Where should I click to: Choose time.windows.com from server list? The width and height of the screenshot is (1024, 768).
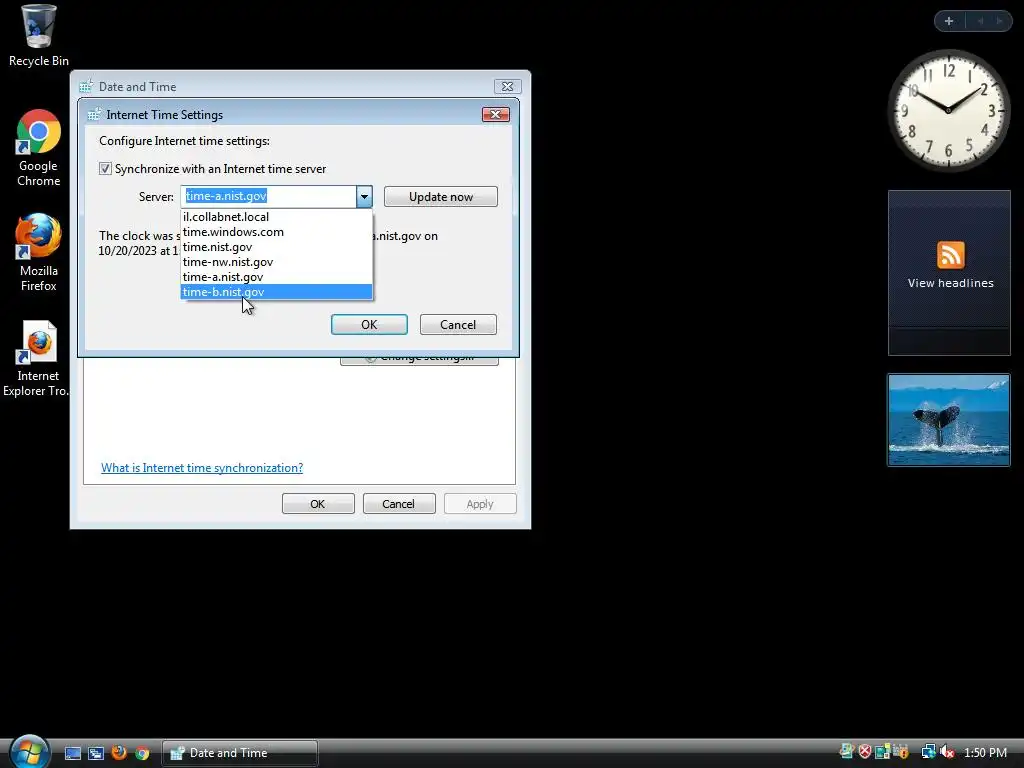[x=276, y=232]
